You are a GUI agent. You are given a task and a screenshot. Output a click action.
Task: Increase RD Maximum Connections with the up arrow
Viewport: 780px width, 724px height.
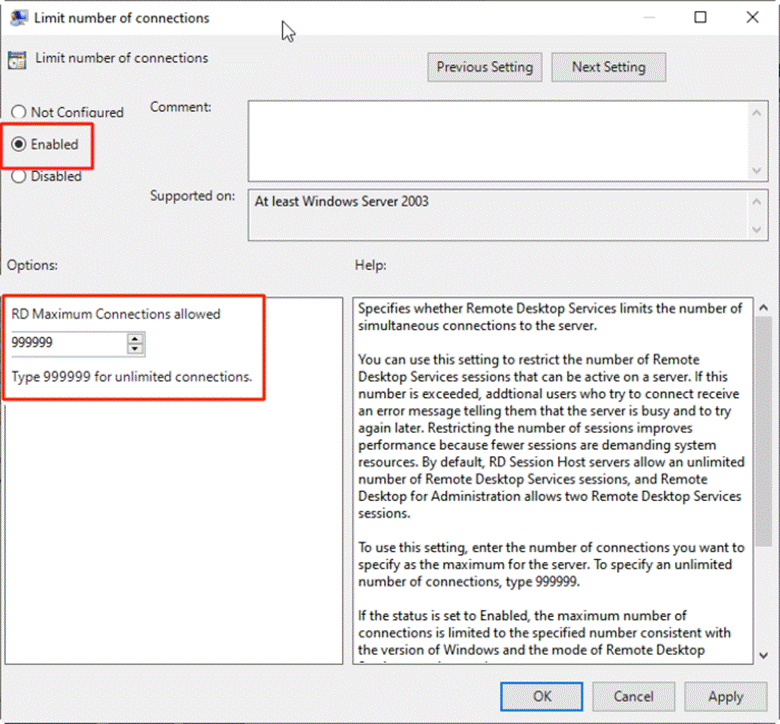coord(135,339)
